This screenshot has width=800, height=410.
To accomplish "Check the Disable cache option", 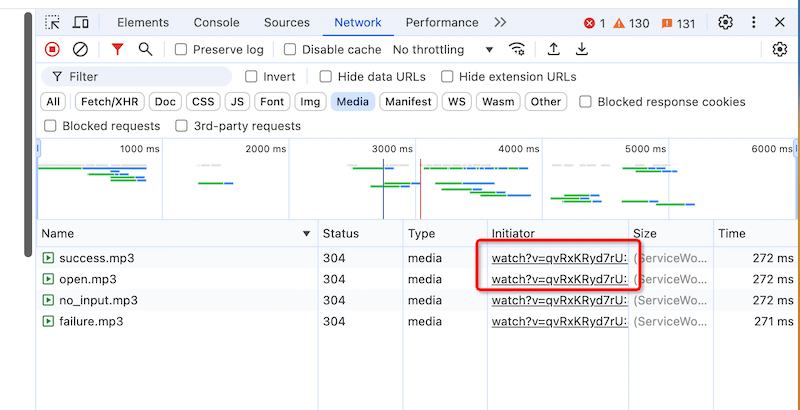I will click(290, 49).
